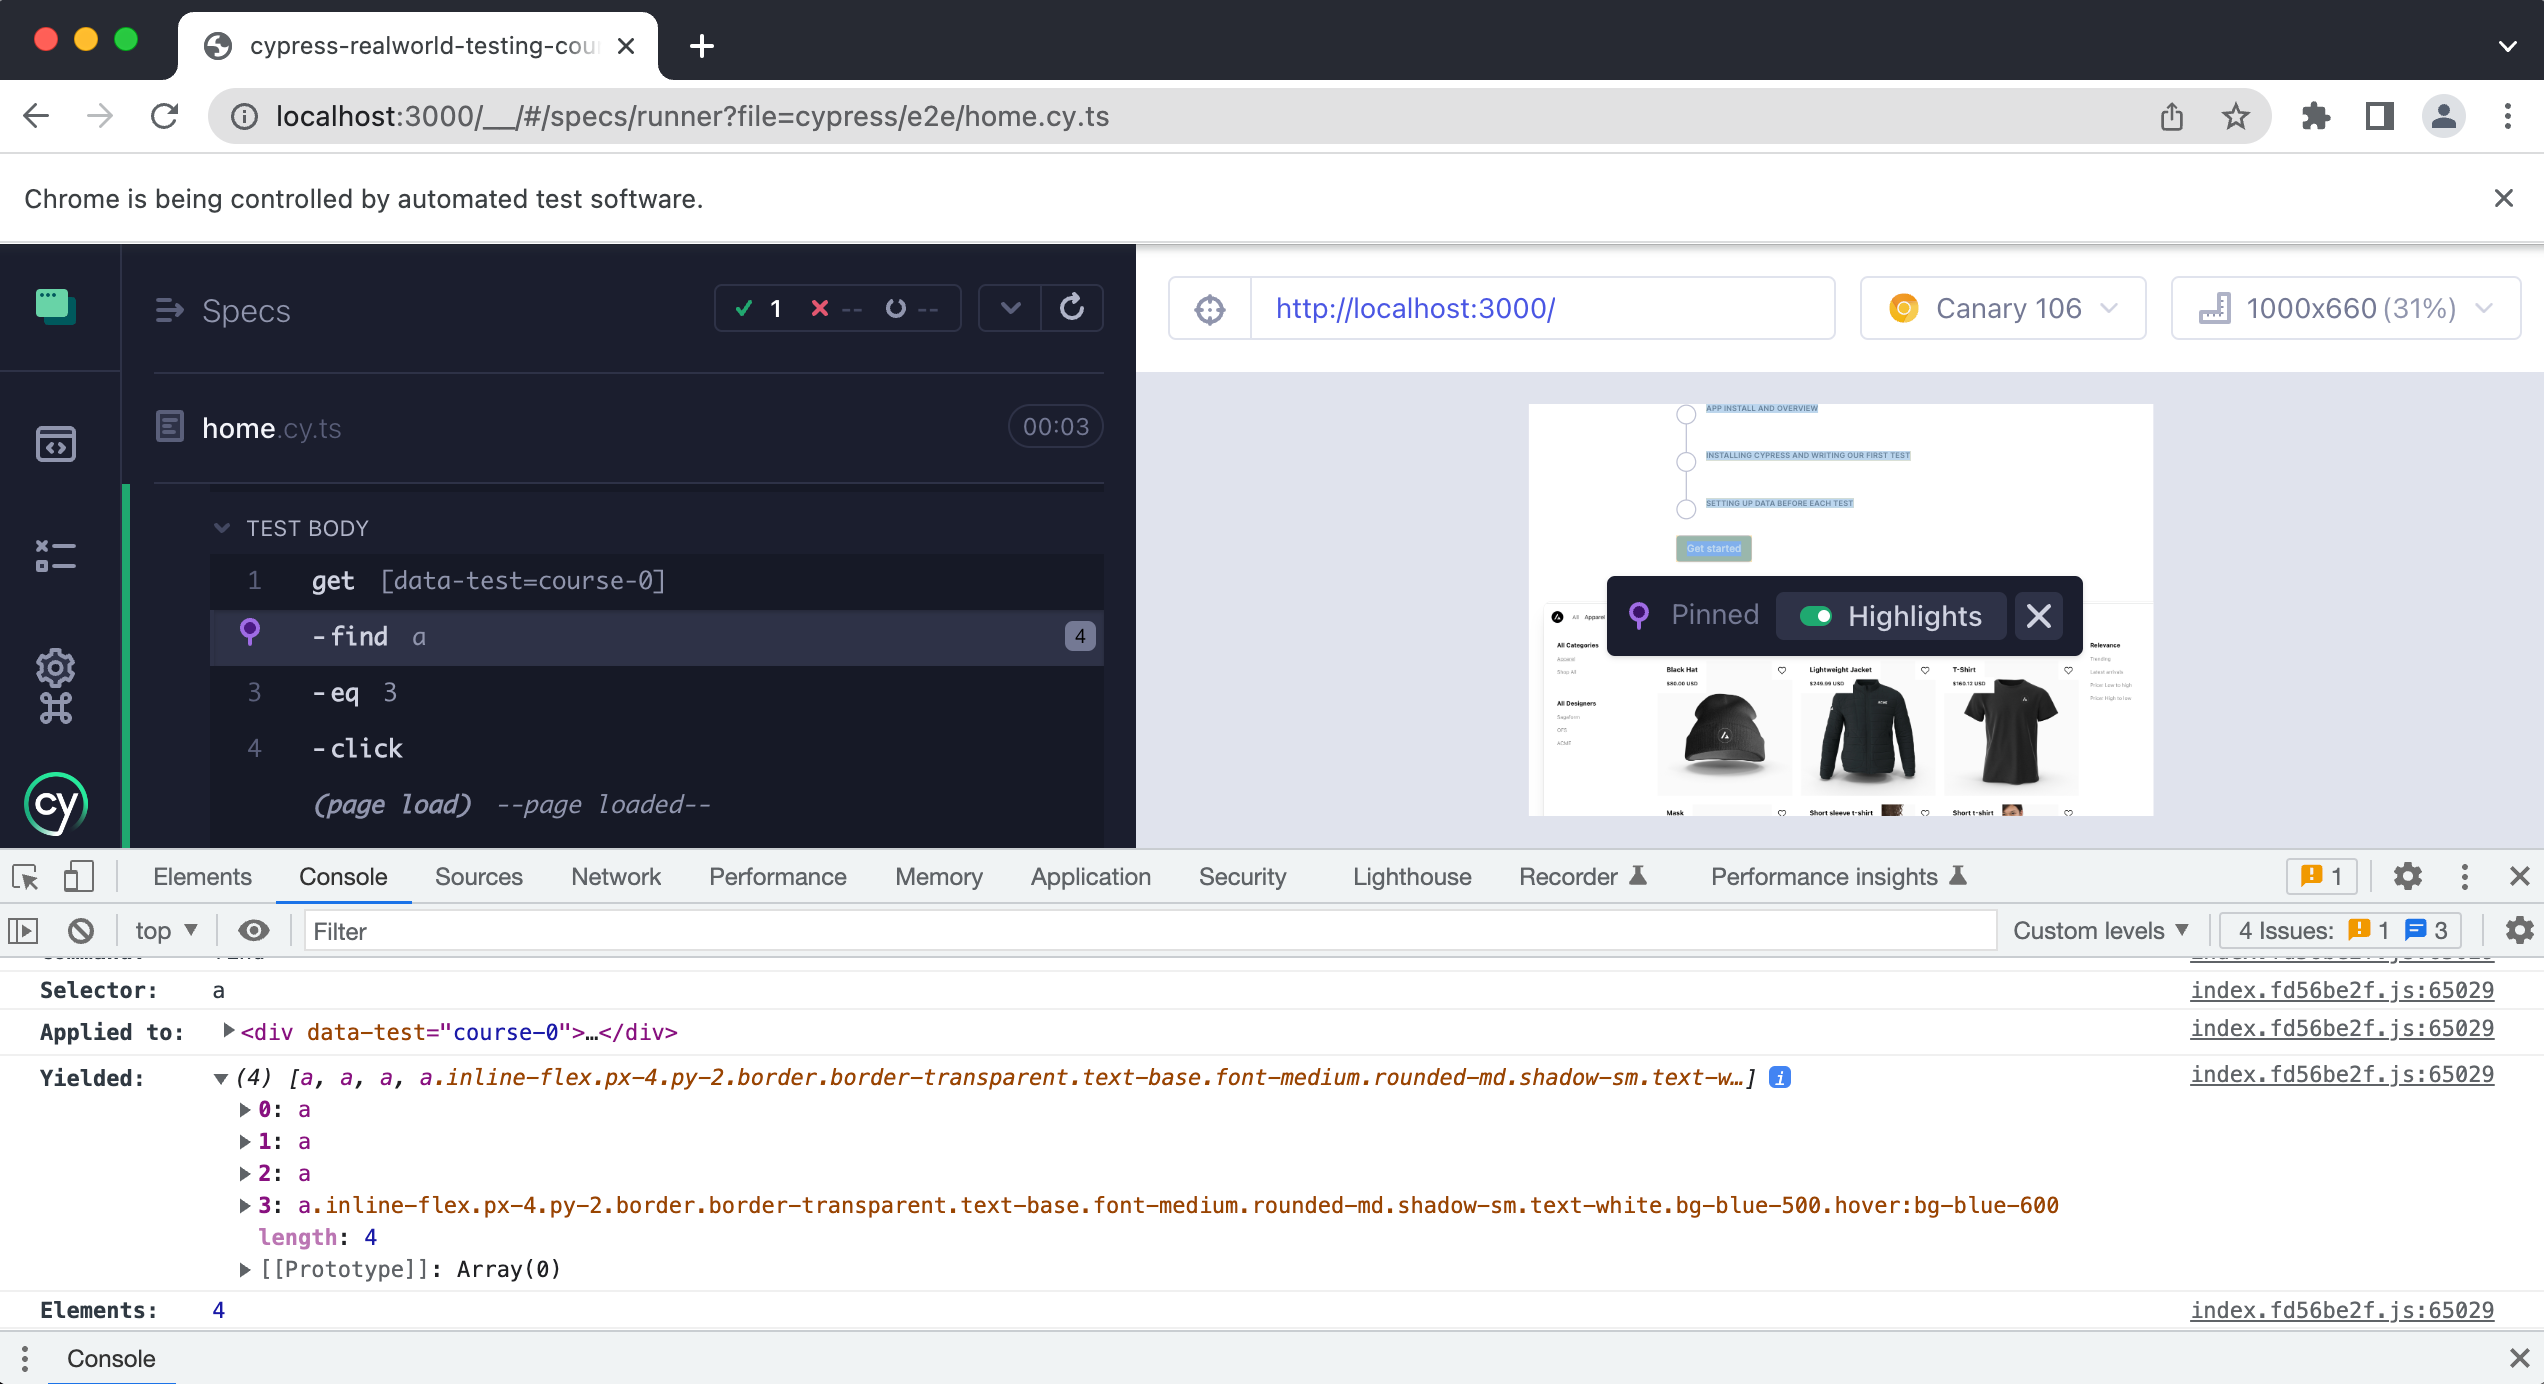The width and height of the screenshot is (2544, 1384).
Task: Create a live expression with the eye icon
Action: pyautogui.click(x=253, y=930)
